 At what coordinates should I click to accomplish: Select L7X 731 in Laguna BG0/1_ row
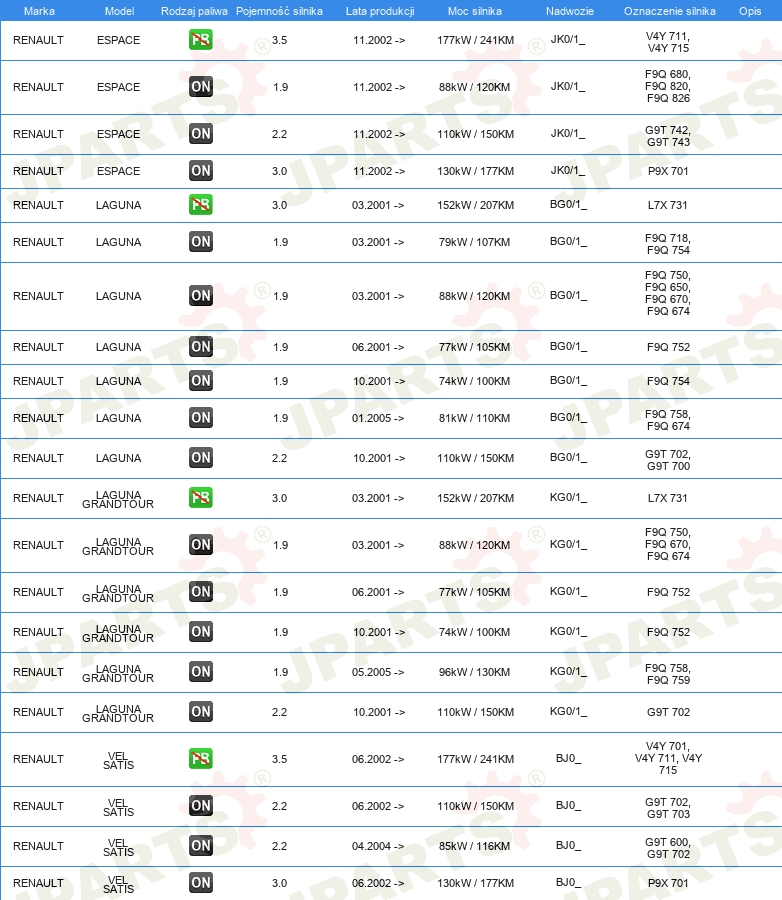[667, 205]
